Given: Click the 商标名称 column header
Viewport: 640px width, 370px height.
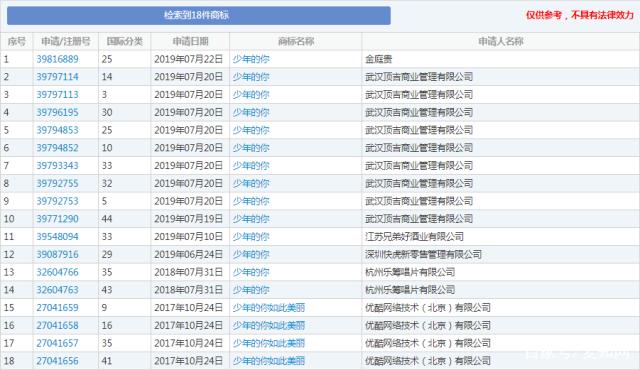Looking at the screenshot, I should tap(296, 41).
